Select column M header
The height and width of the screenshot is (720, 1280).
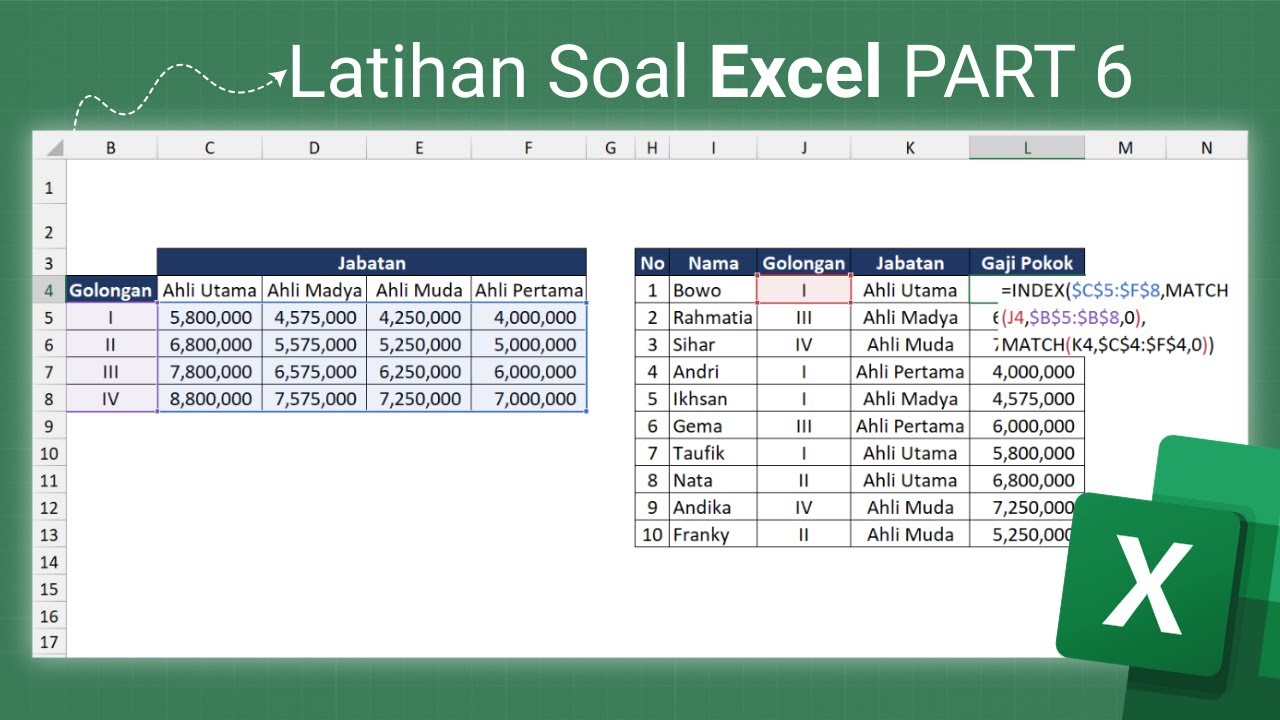click(1125, 148)
